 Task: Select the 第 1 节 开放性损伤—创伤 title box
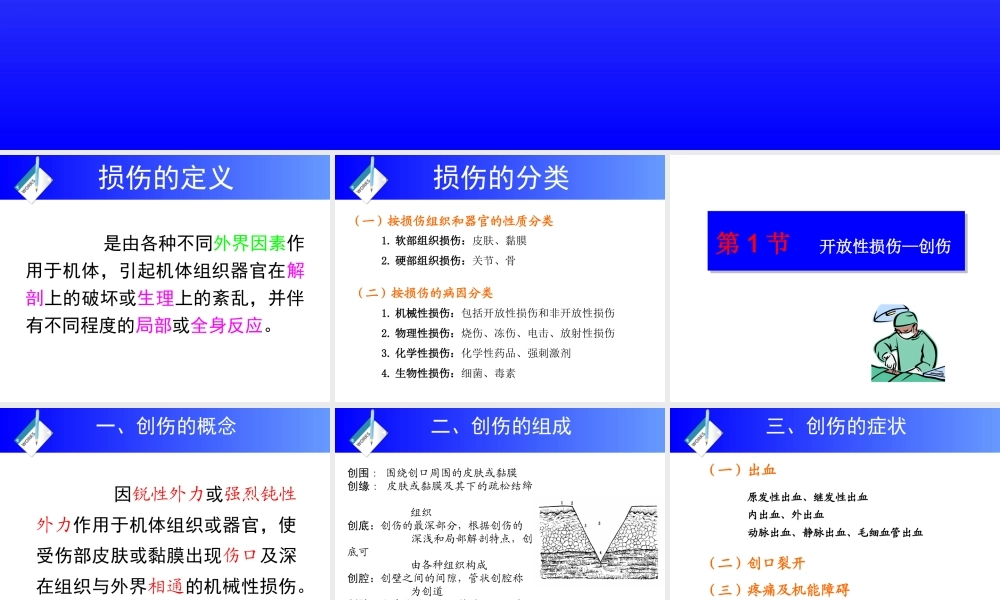836,241
